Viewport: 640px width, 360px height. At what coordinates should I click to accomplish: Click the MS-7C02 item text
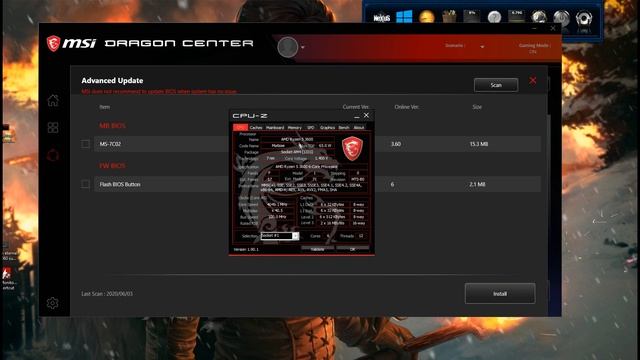pos(110,144)
